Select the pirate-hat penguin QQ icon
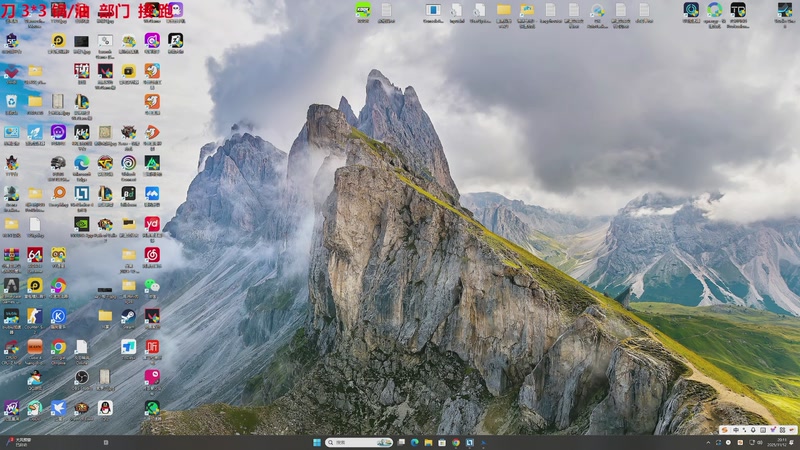800x450 pixels. coord(35,377)
